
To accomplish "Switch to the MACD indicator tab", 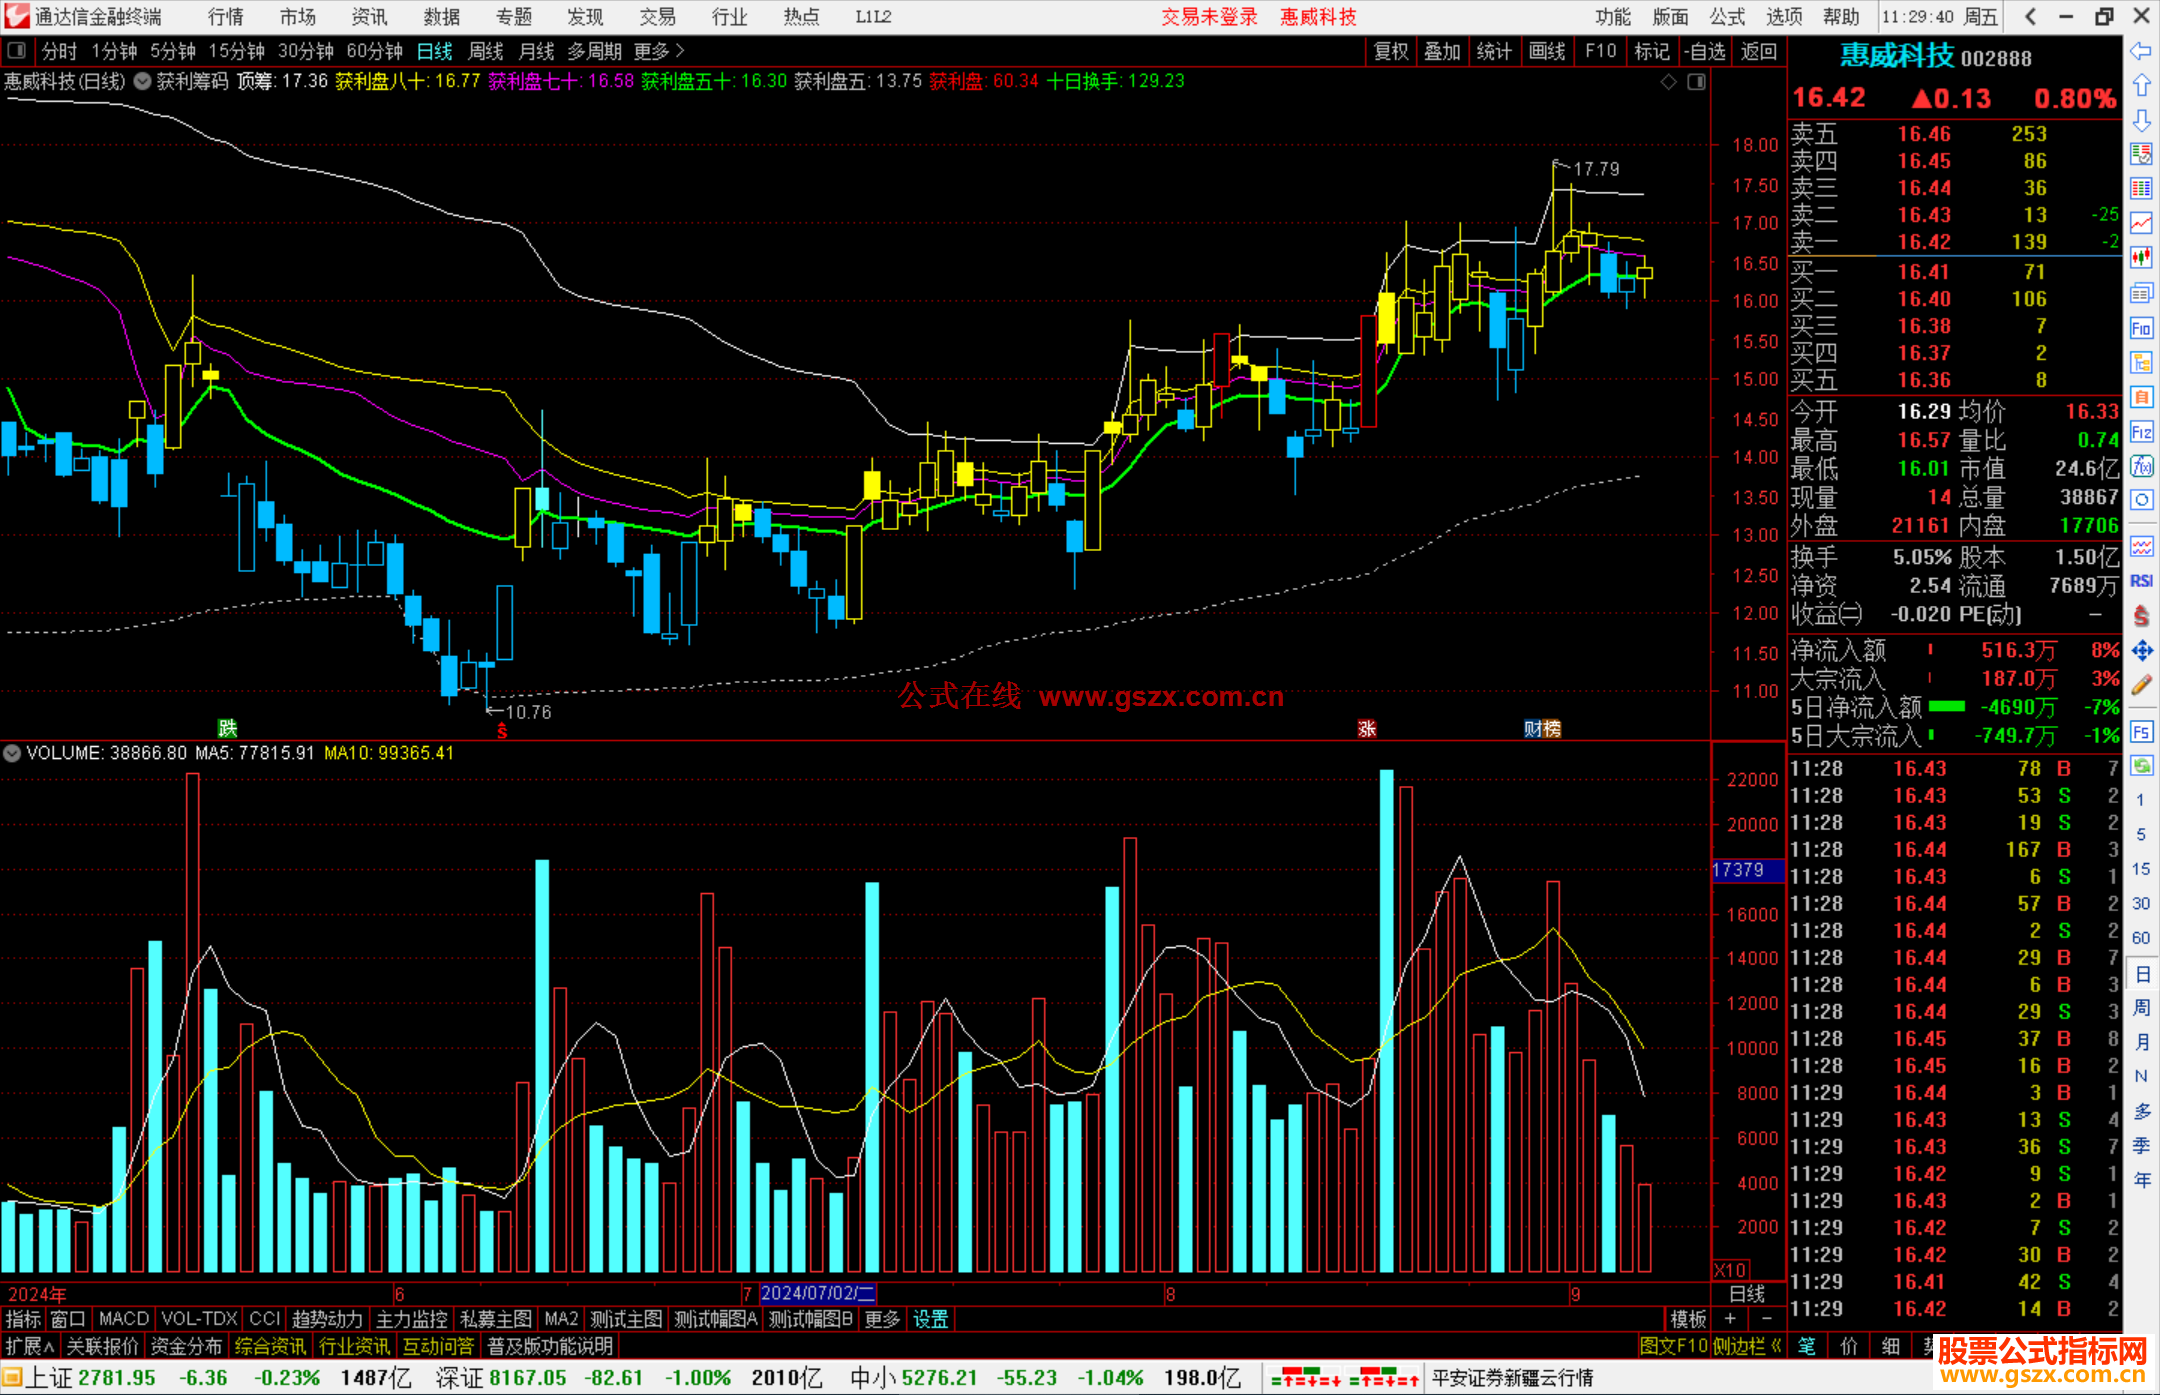I will tap(123, 1319).
